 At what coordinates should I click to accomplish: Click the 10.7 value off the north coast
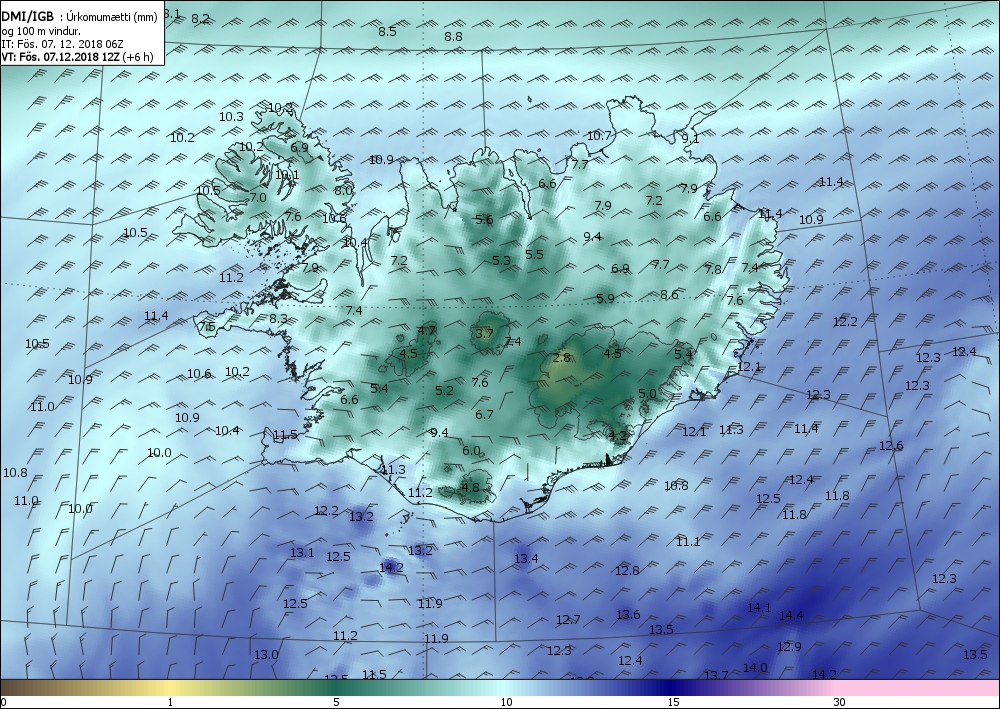[599, 135]
